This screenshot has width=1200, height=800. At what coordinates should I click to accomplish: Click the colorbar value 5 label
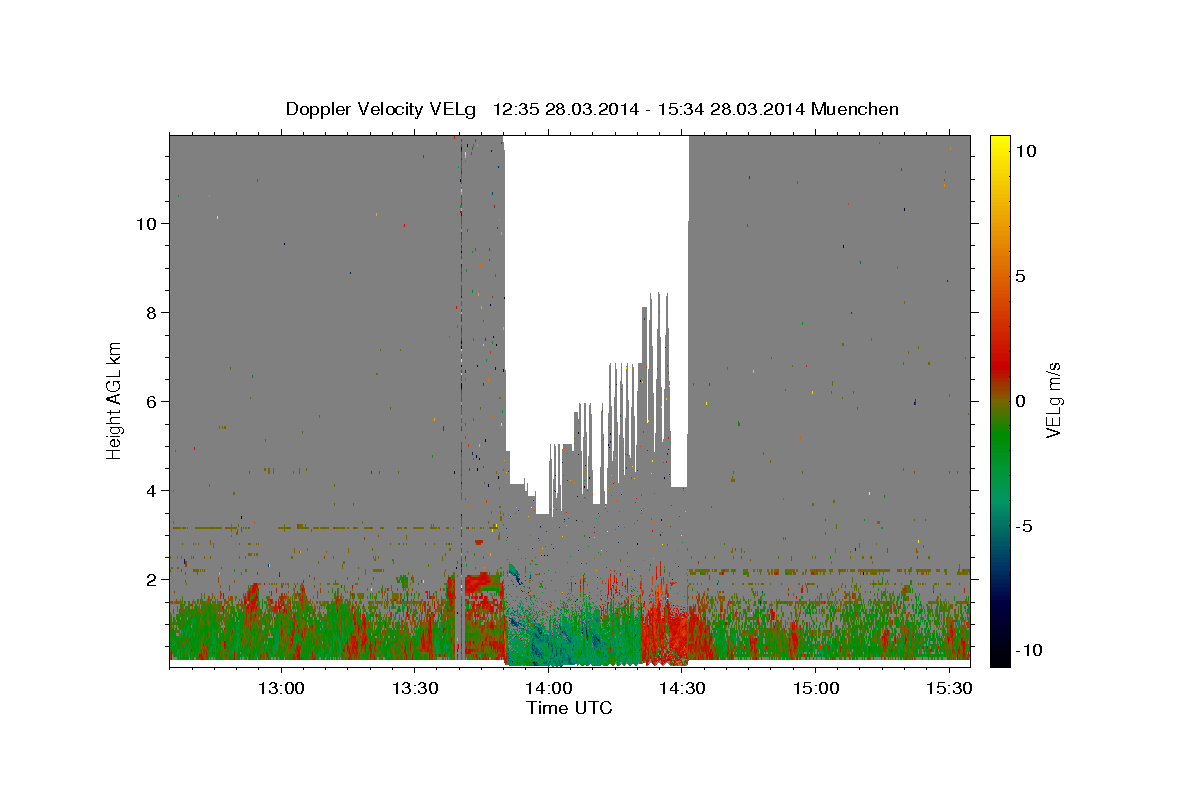point(1020,276)
